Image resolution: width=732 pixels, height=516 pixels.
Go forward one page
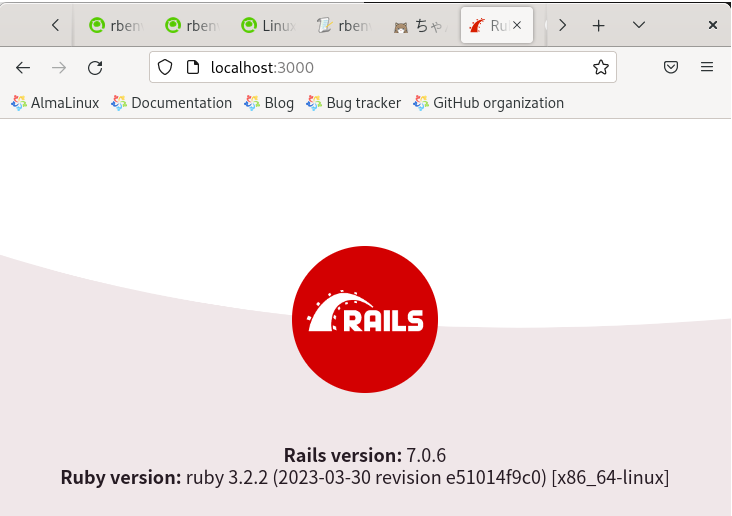59,68
